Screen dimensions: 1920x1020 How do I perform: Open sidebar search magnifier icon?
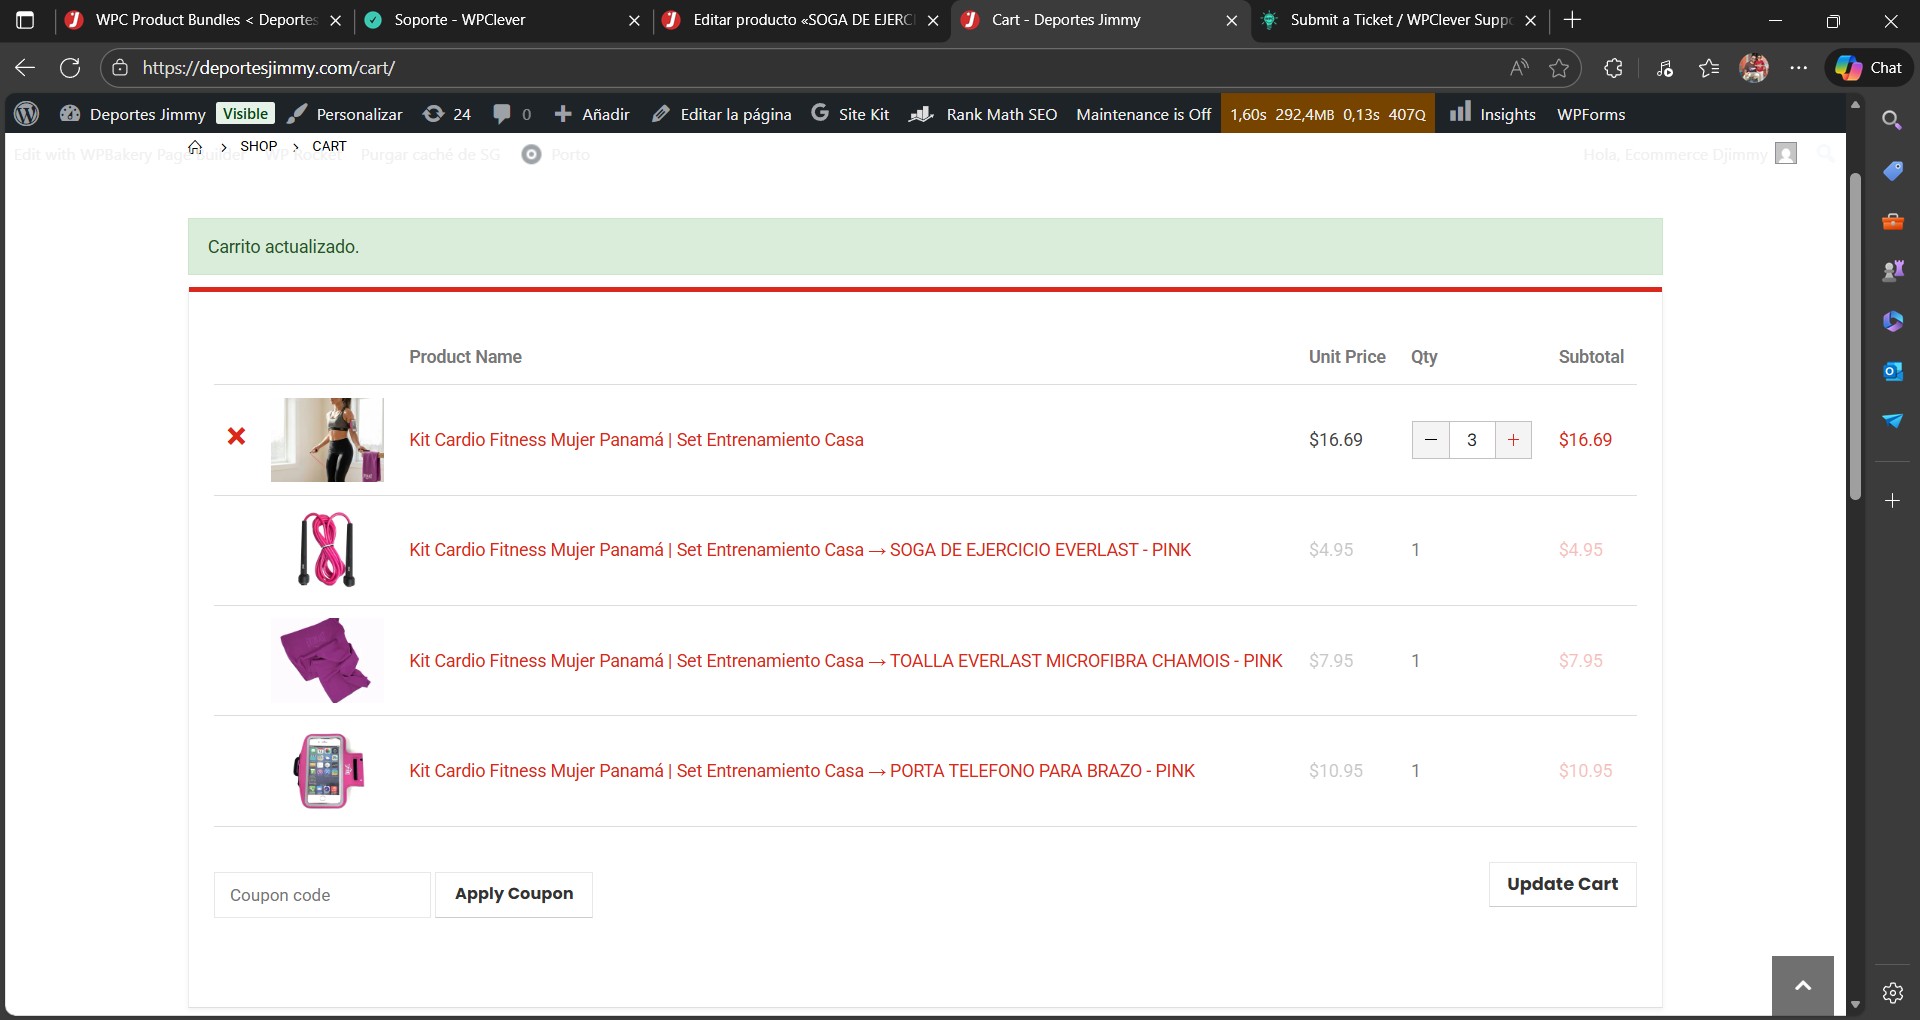[x=1891, y=121]
